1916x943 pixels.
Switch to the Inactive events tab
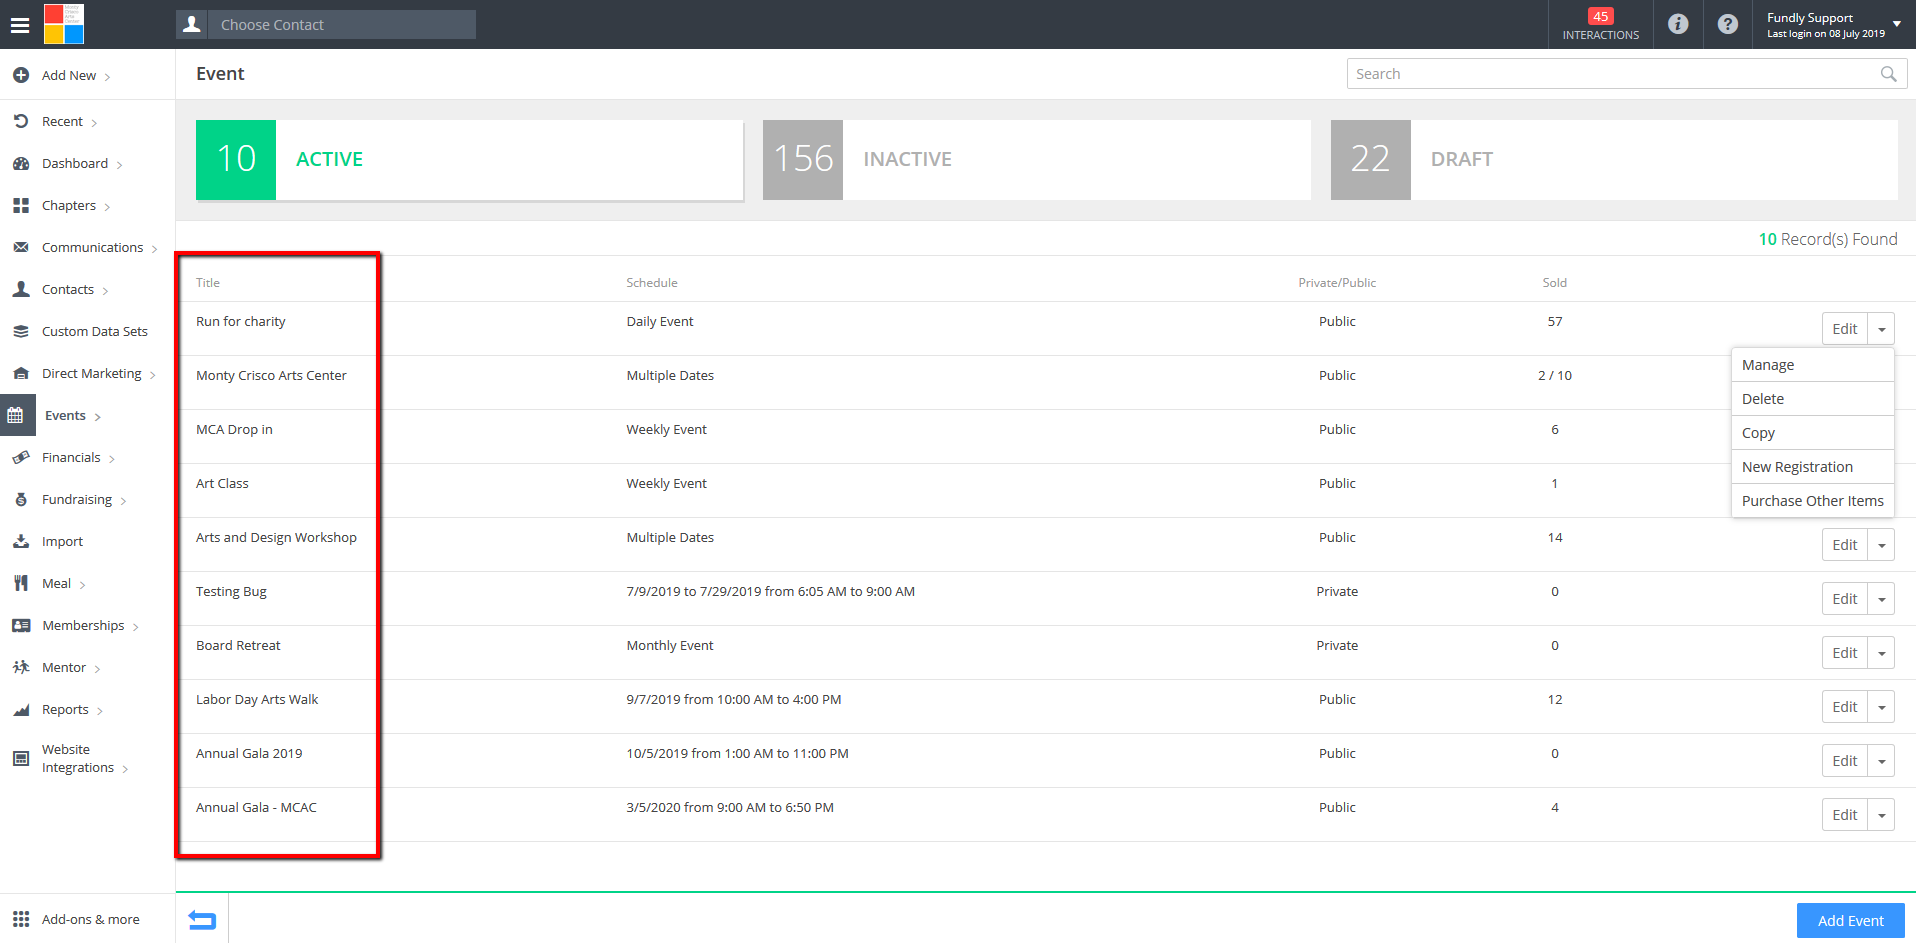pos(1036,160)
